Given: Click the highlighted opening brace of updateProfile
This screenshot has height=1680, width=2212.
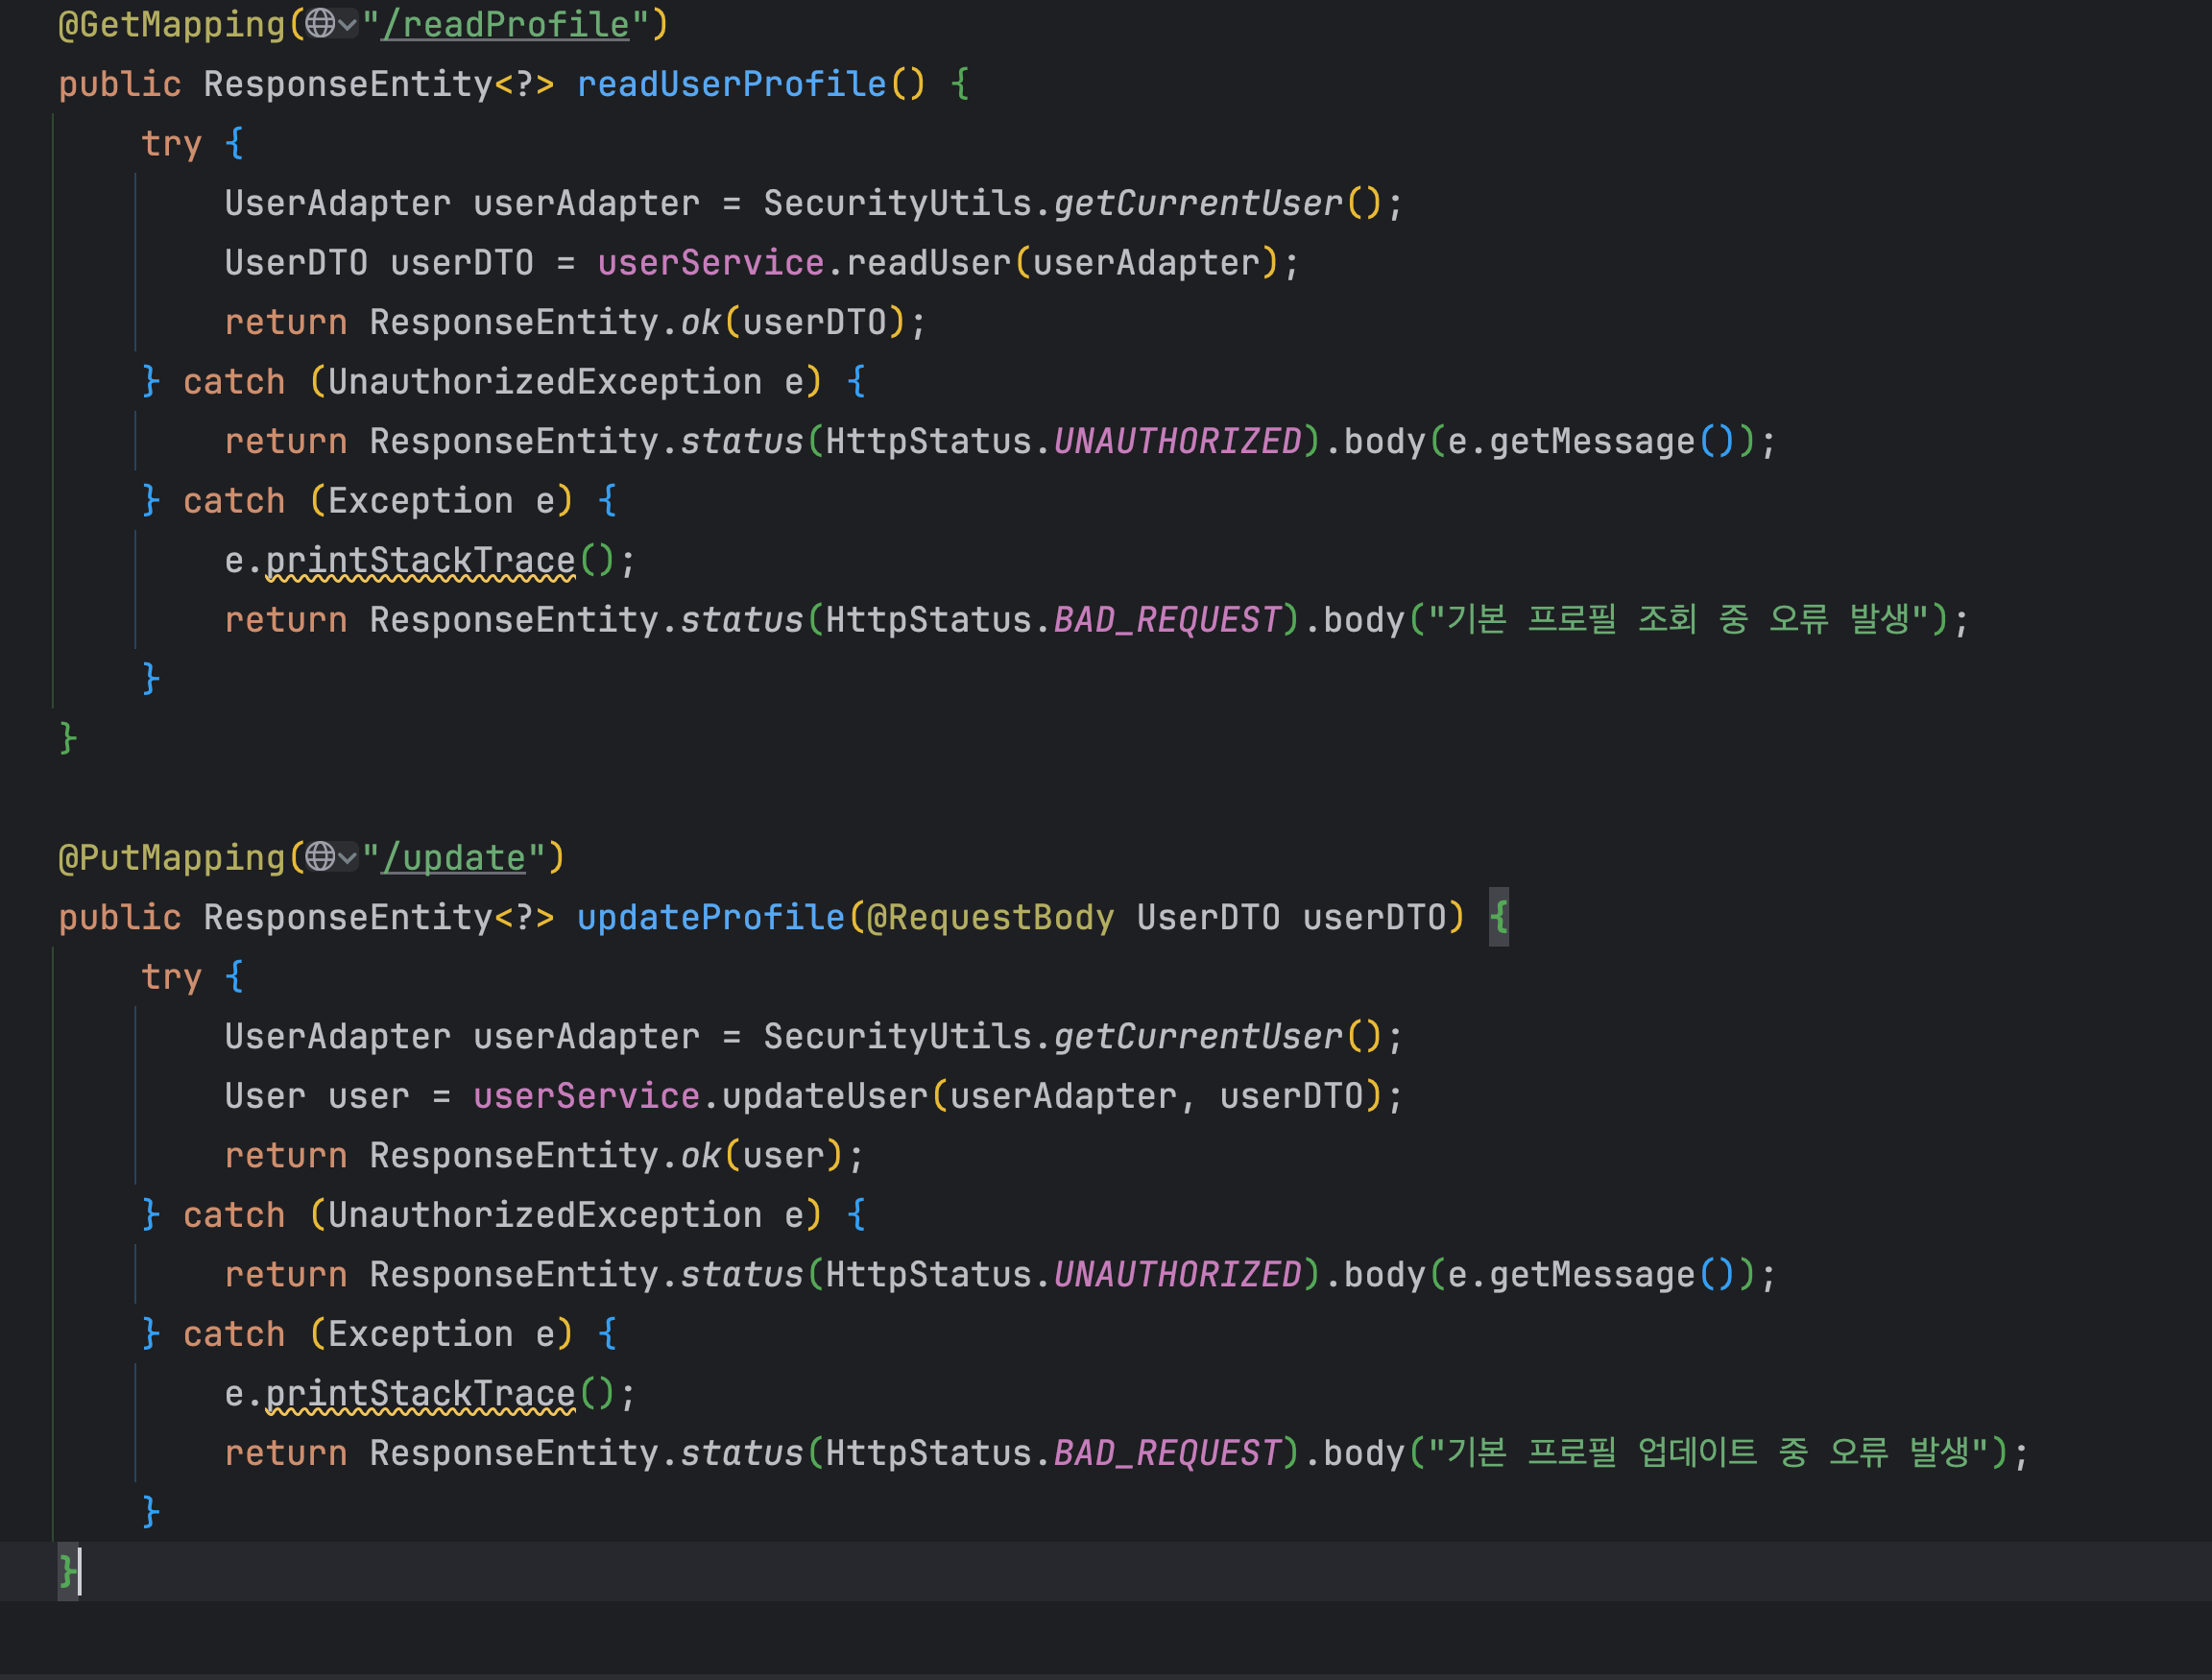Looking at the screenshot, I should [1498, 917].
